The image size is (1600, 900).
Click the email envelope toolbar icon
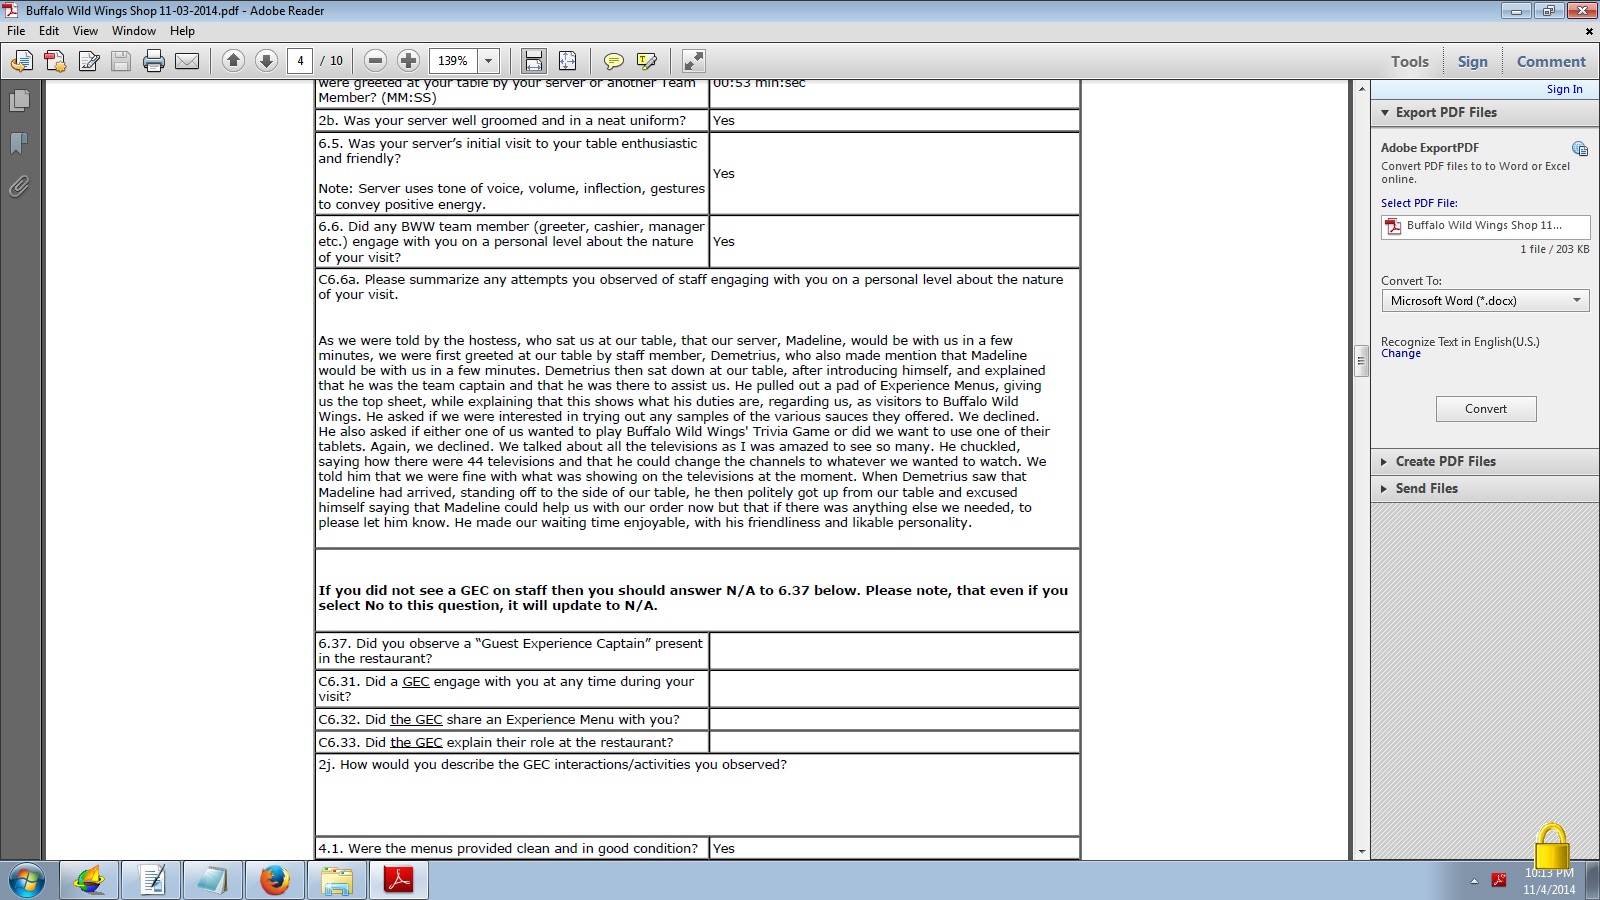click(x=187, y=61)
